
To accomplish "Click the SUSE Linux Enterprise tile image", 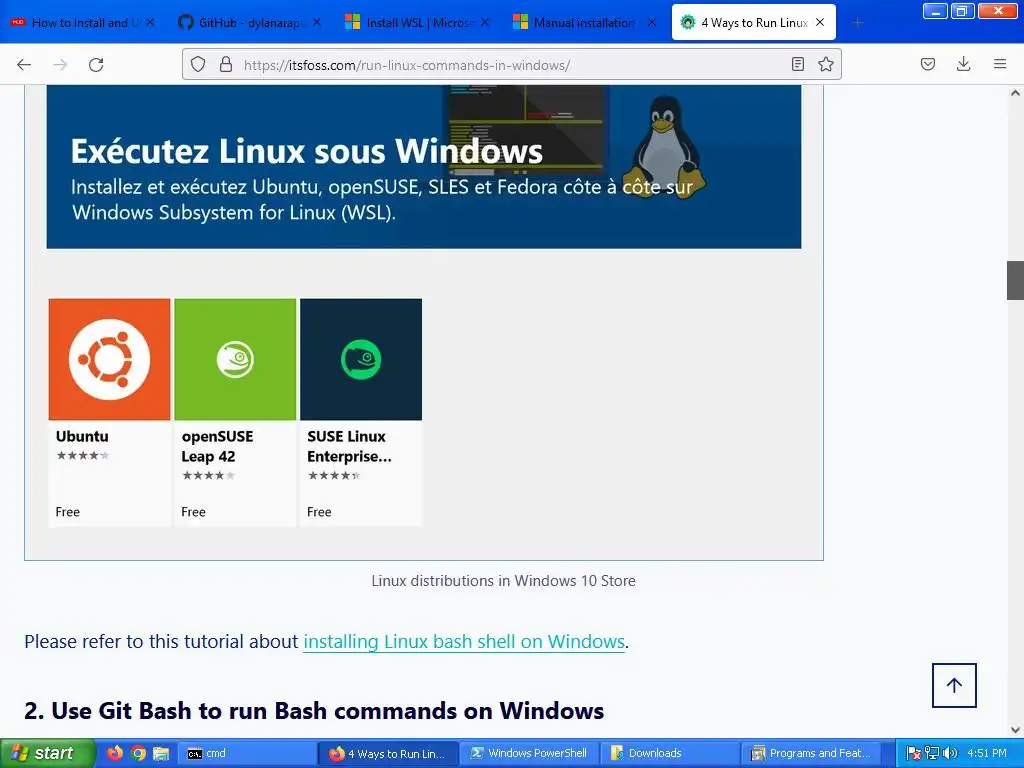I will click(x=360, y=359).
